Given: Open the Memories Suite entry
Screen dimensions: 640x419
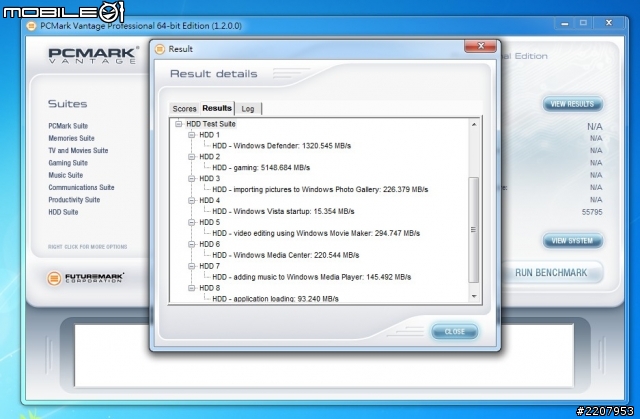Looking at the screenshot, I should (x=71, y=138).
